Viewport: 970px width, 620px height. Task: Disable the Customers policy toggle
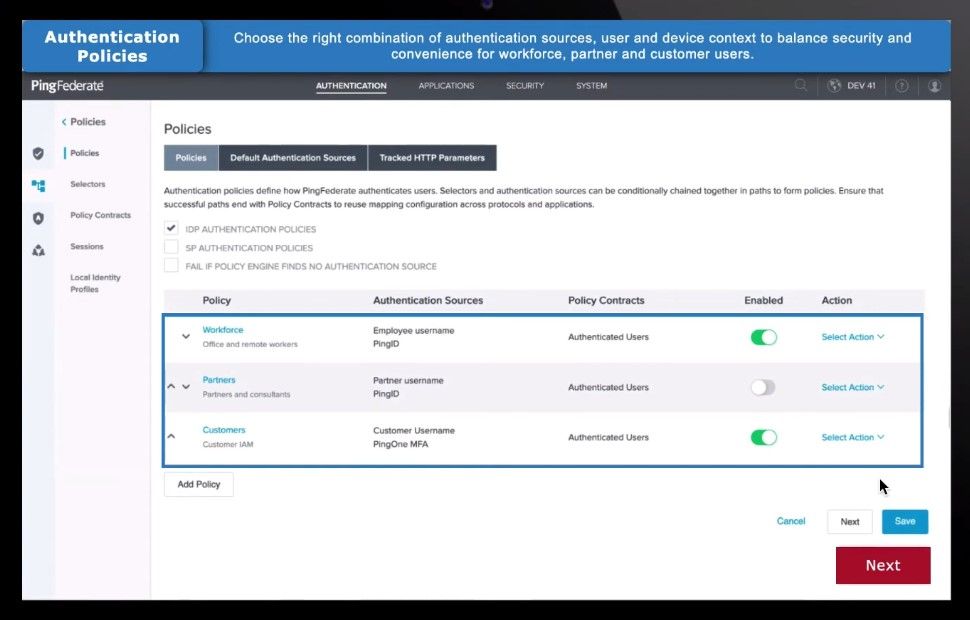[763, 437]
